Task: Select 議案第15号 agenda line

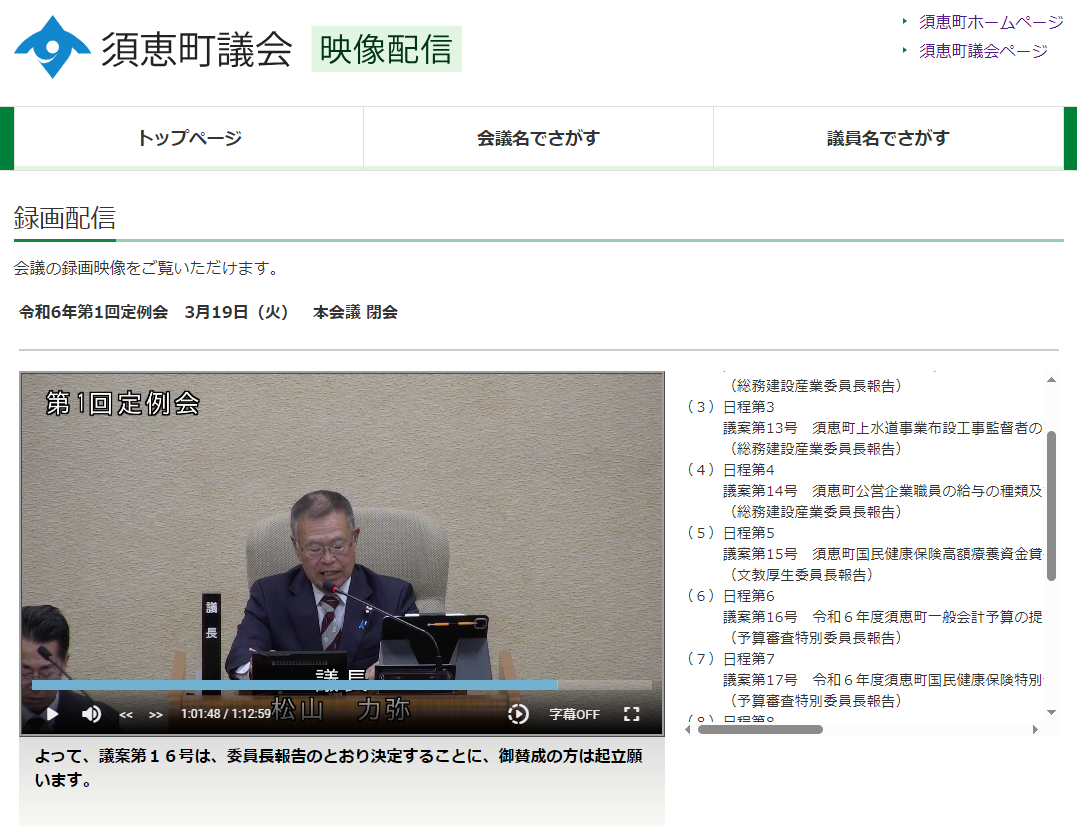Action: (x=883, y=554)
